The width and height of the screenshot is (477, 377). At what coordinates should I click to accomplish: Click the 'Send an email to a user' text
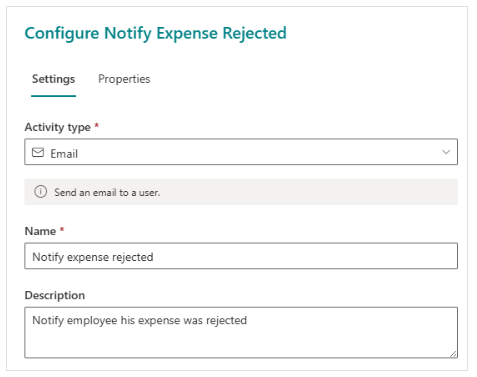pos(107,192)
